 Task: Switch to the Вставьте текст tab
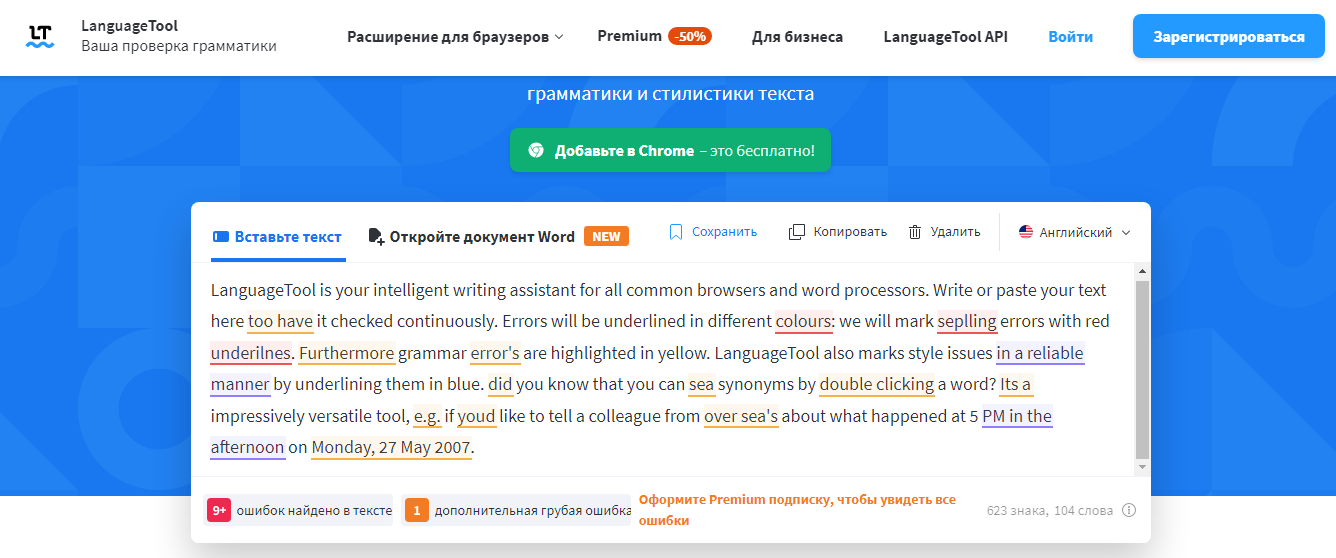(x=277, y=237)
